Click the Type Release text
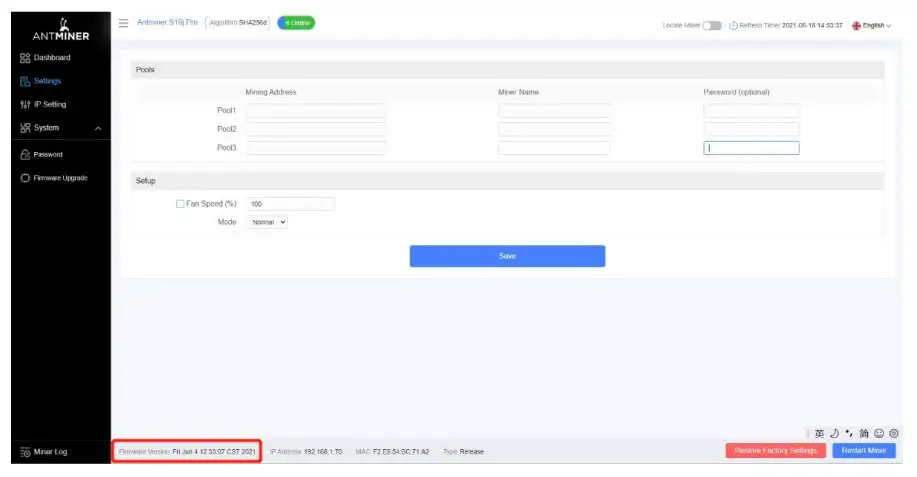Image resolution: width=917 pixels, height=477 pixels. pos(463,452)
